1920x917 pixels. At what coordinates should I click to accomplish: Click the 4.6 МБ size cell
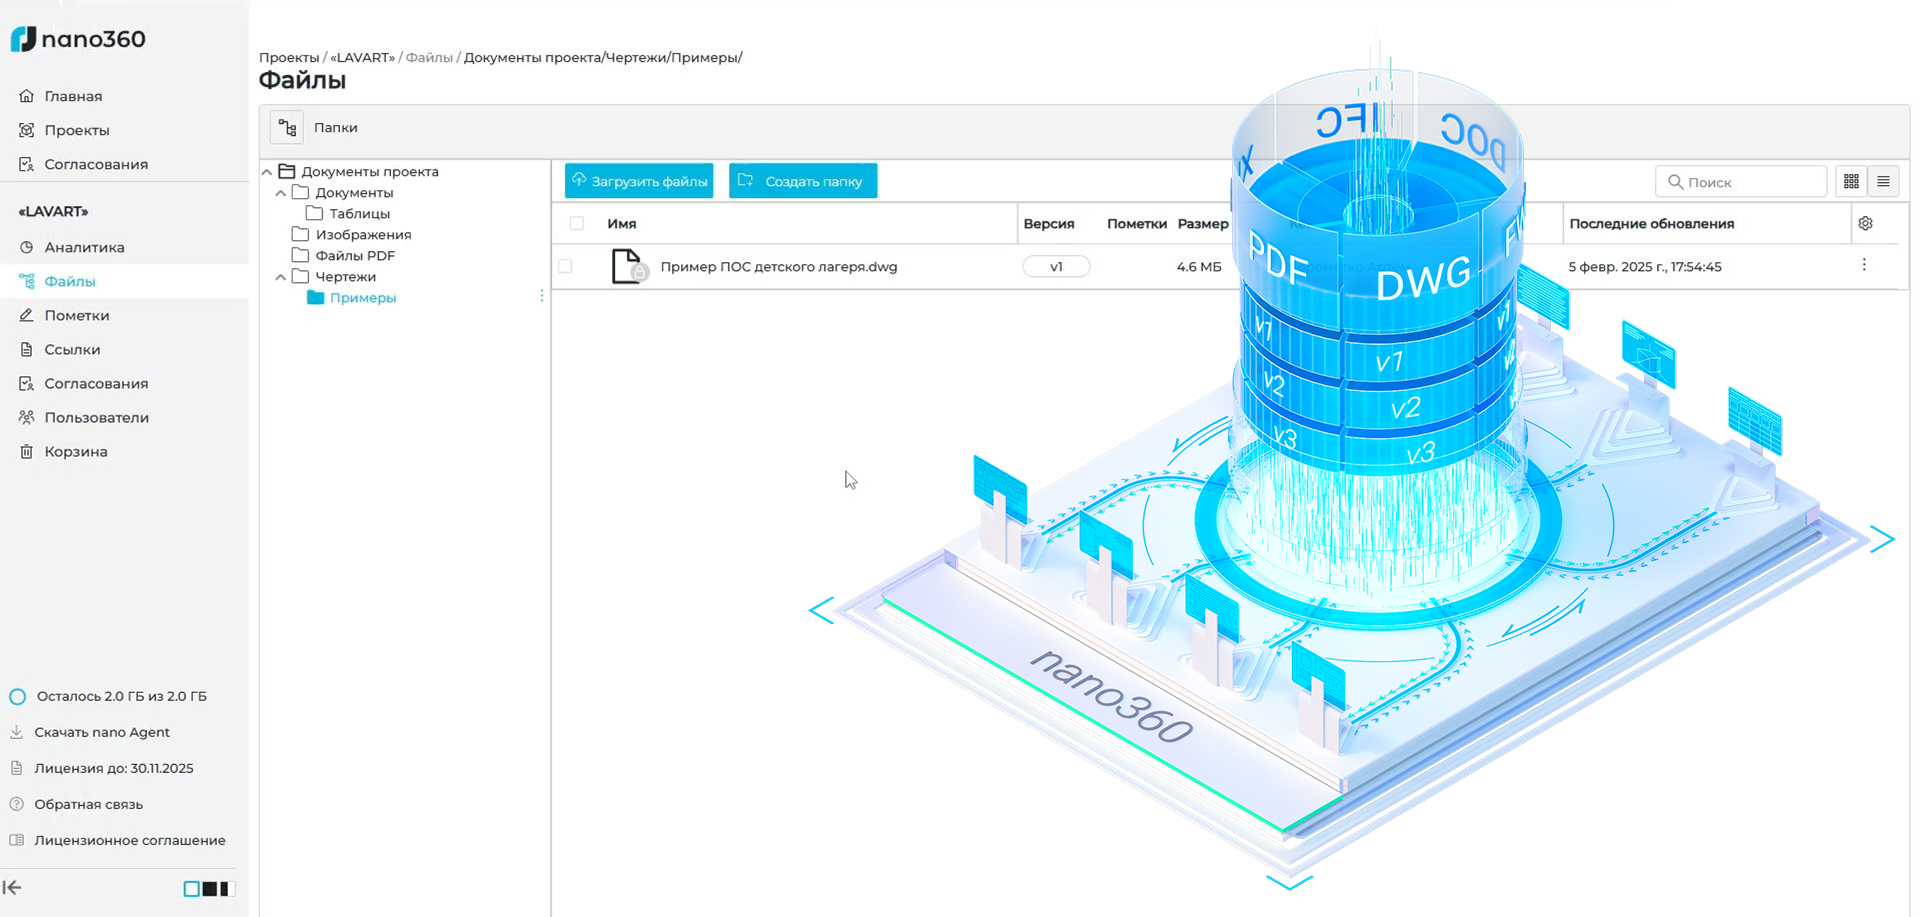click(1199, 267)
